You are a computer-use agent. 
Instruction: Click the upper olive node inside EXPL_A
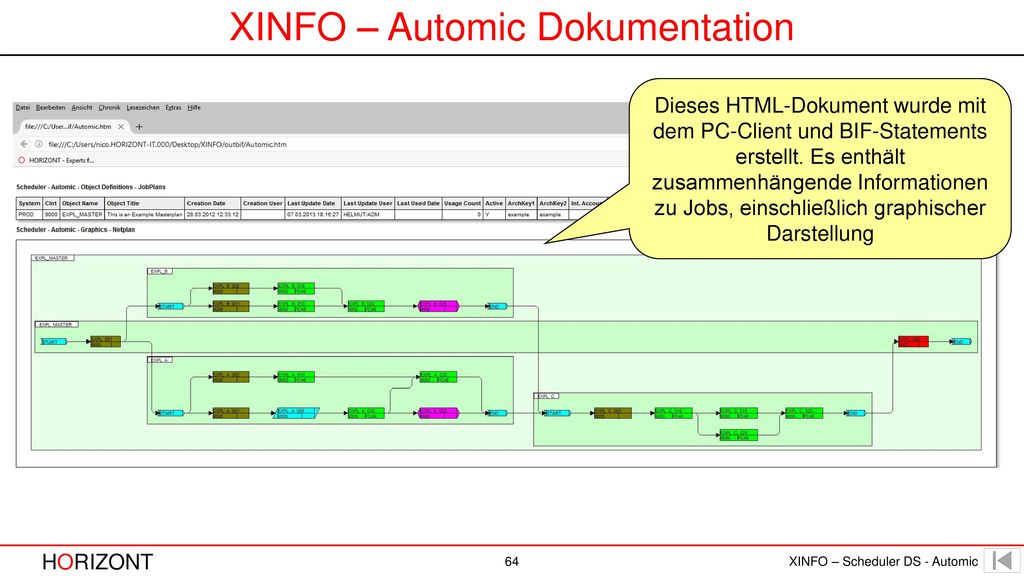coord(231,377)
